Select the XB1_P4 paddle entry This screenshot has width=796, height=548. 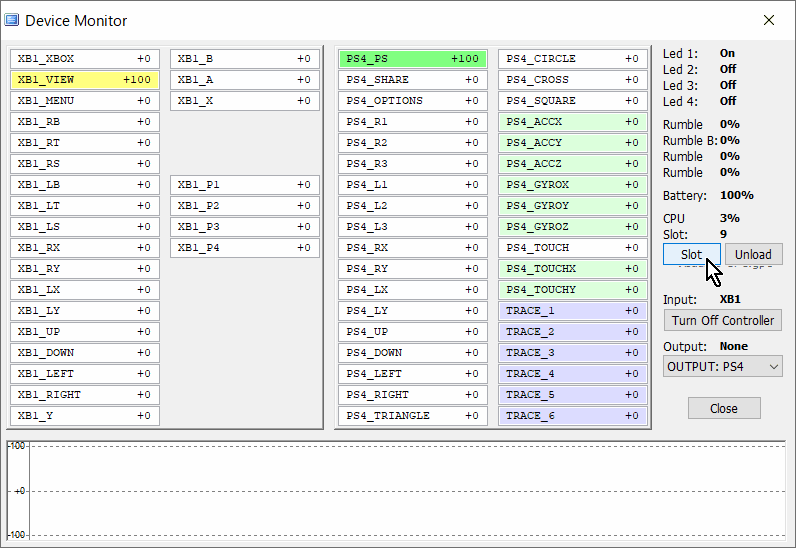tap(245, 248)
